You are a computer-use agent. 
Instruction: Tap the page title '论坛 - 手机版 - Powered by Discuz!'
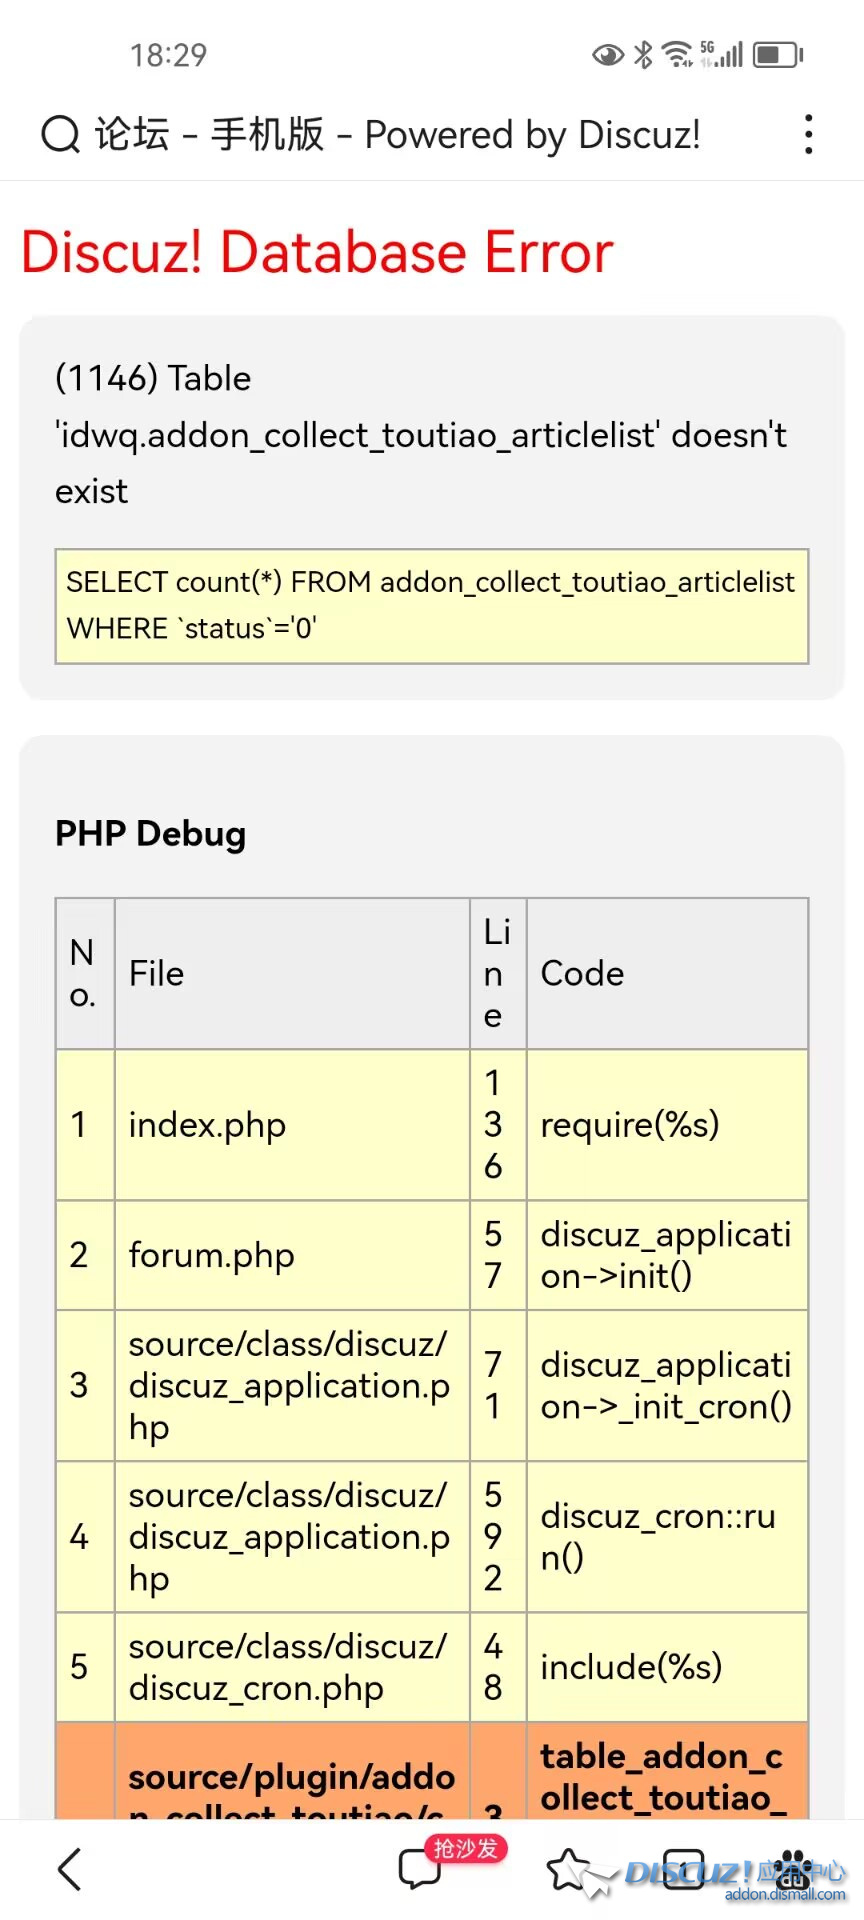[x=398, y=134]
